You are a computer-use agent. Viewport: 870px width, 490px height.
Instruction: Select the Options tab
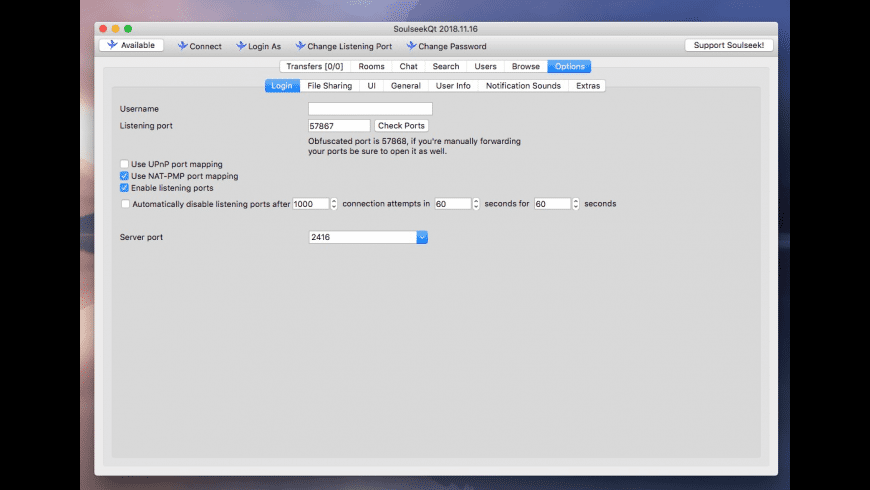569,66
